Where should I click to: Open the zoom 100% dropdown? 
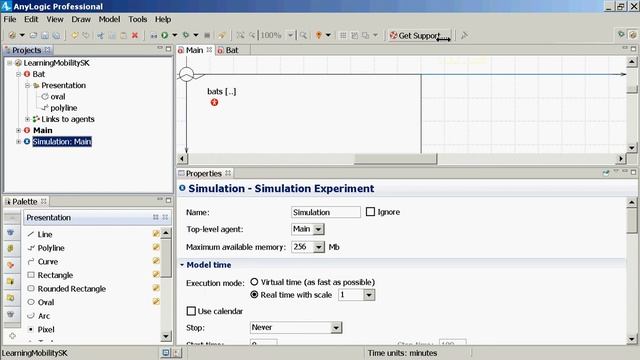(290, 36)
